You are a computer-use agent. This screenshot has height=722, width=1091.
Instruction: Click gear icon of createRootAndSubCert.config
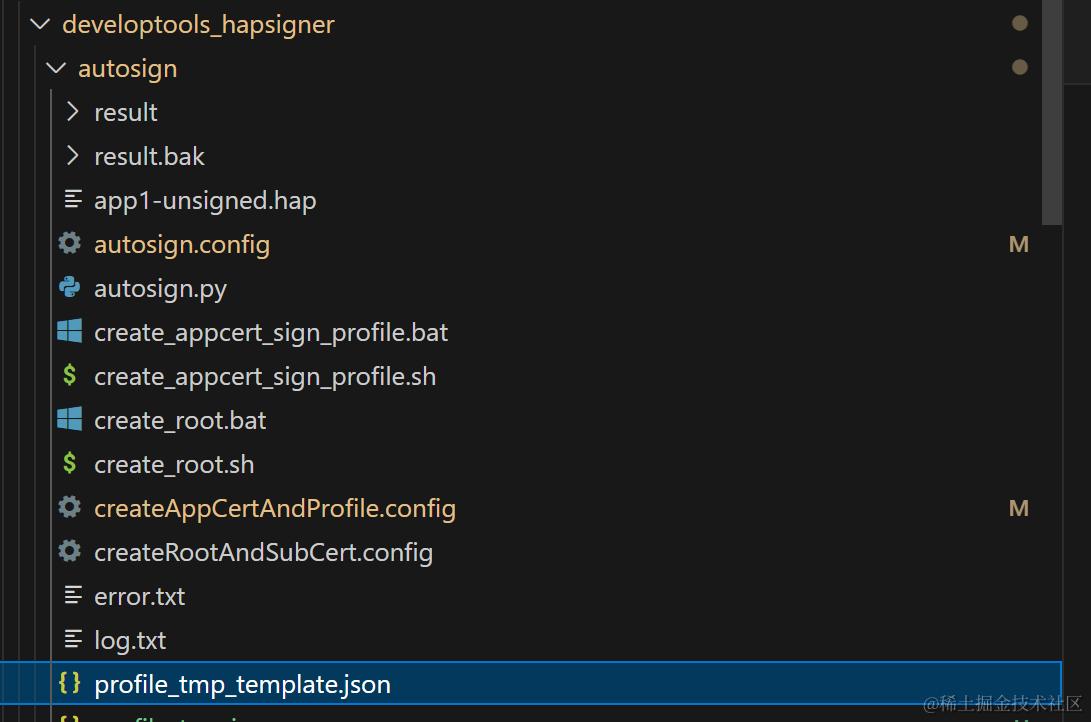tap(70, 551)
